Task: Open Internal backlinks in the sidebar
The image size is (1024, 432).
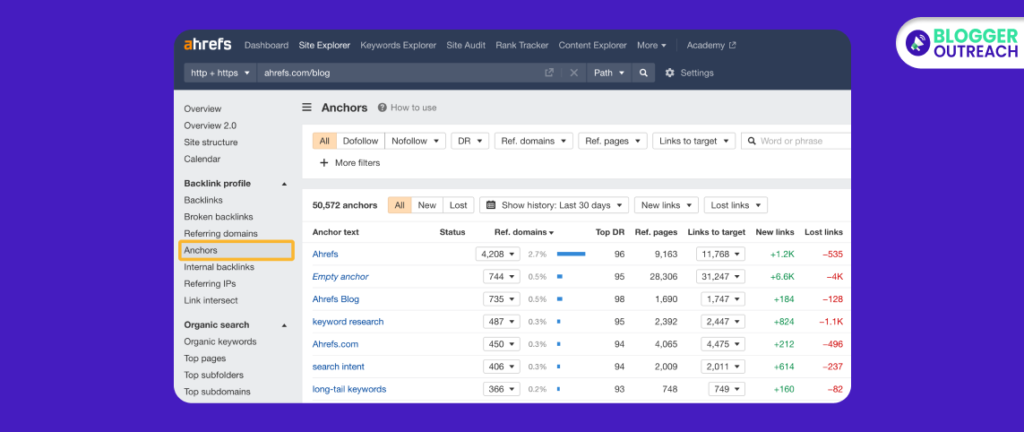Action: [x=219, y=267]
